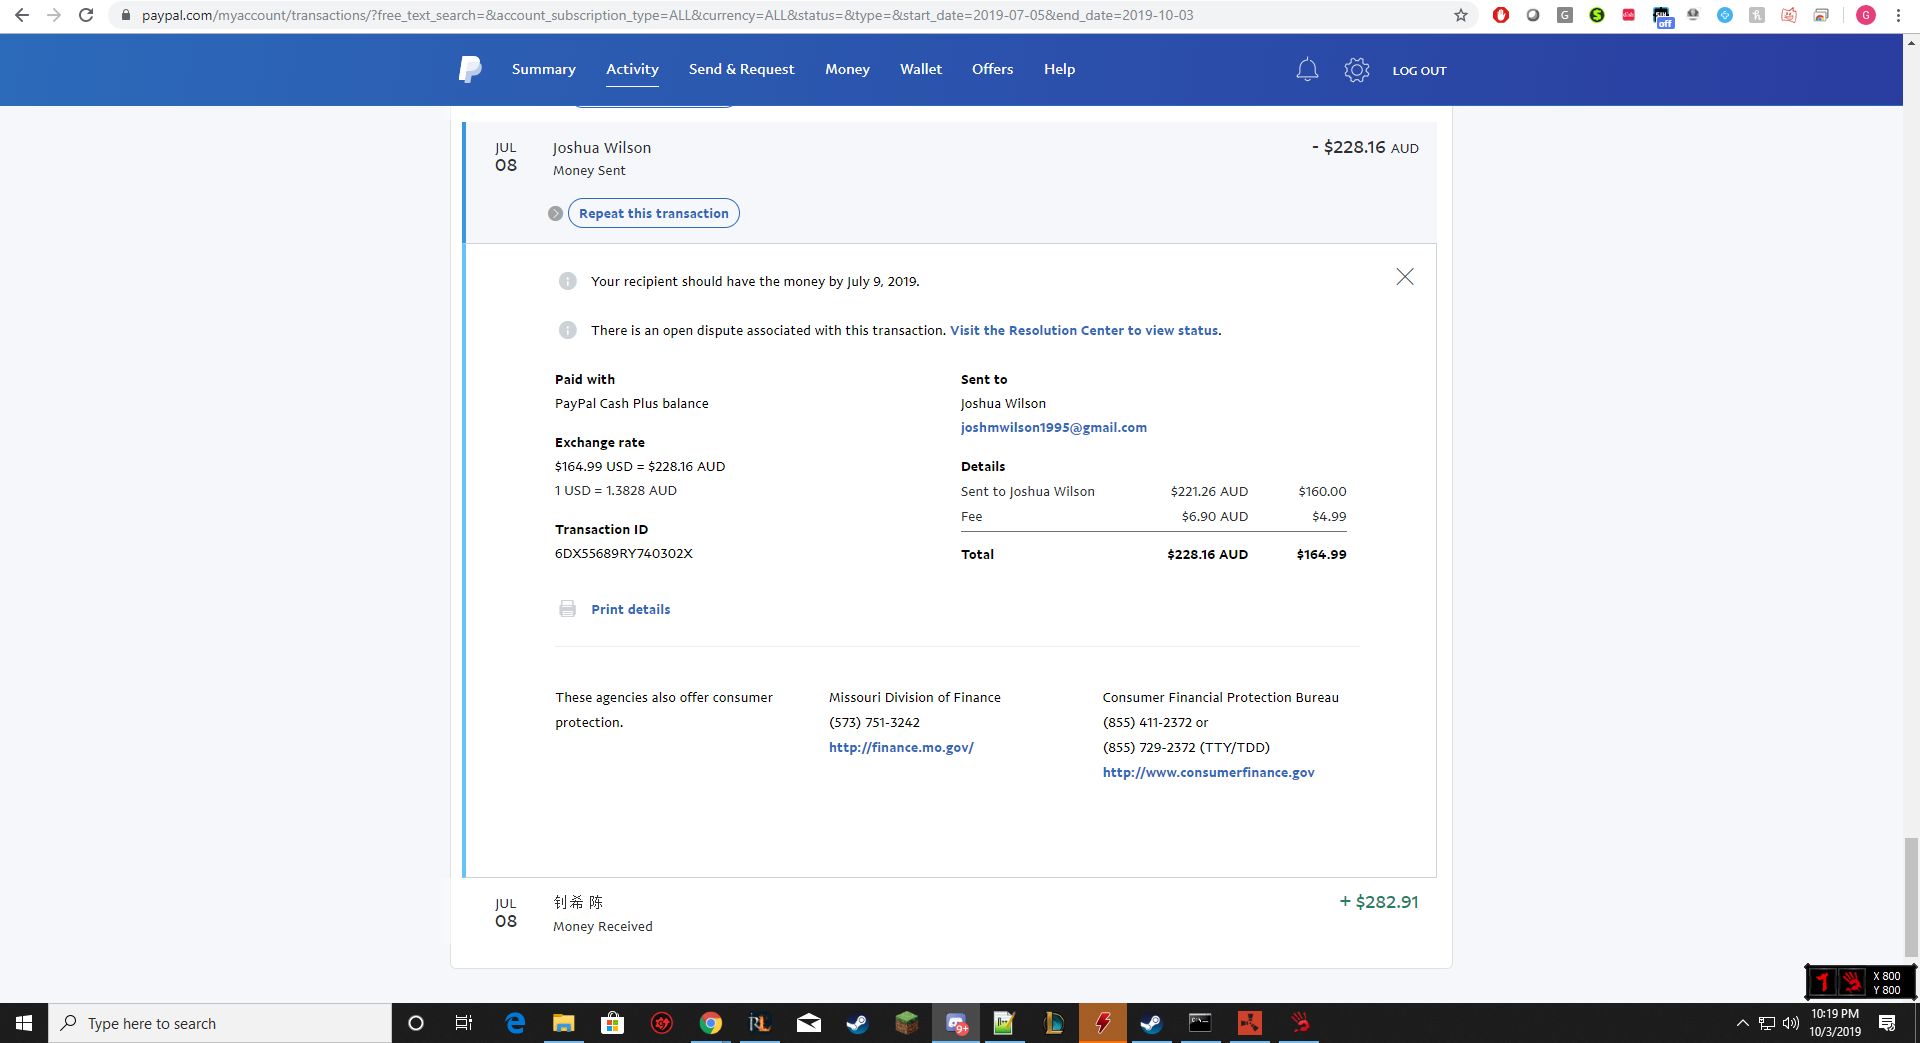Viewport: 1920px width, 1043px height.
Task: Click Print details link
Action: [x=631, y=609]
